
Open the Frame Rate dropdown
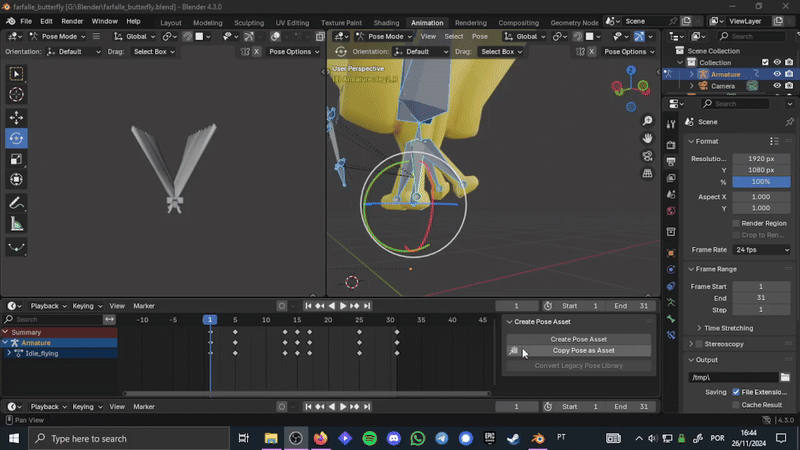tap(761, 249)
